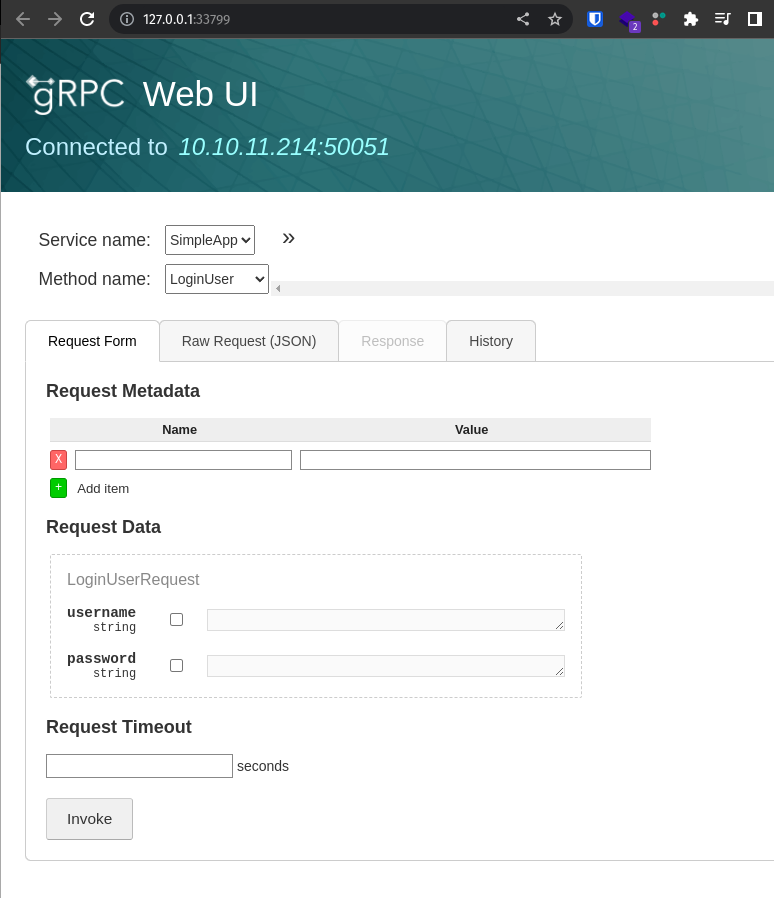Click the password string text area
This screenshot has height=898, width=774.
tap(386, 666)
